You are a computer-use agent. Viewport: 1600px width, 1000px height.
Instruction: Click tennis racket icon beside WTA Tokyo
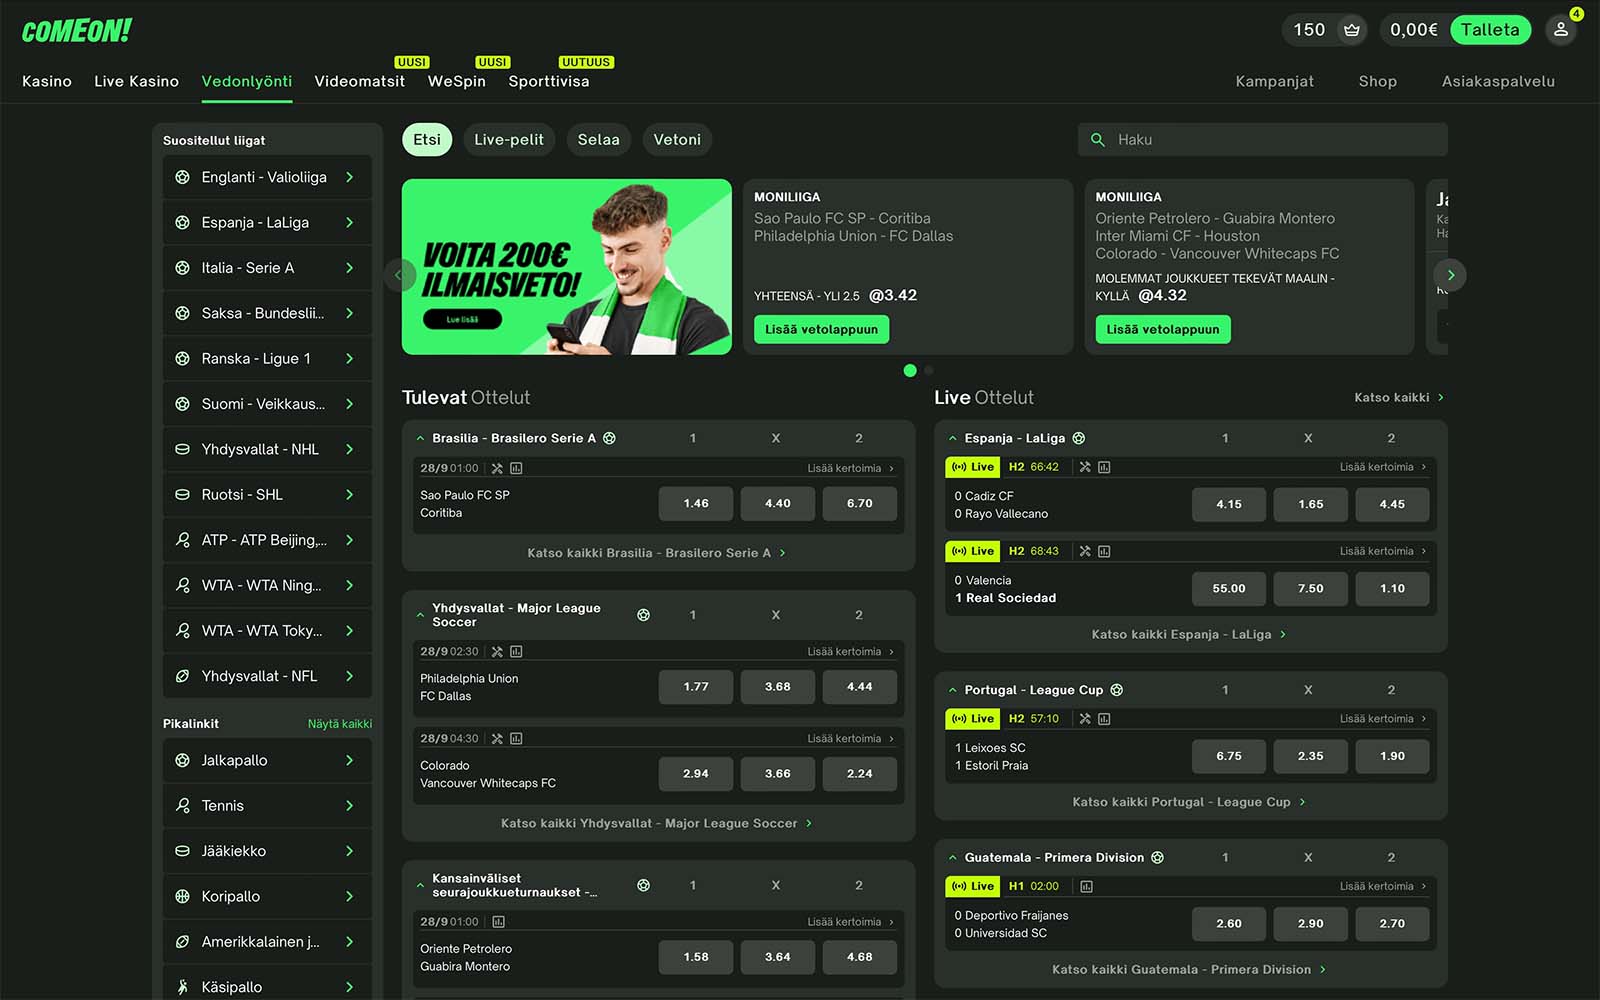coord(182,630)
